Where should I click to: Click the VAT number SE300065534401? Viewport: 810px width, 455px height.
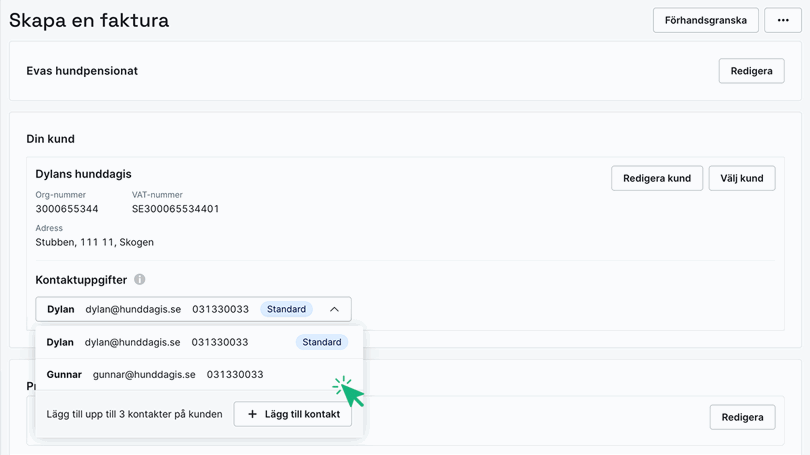tap(175, 209)
